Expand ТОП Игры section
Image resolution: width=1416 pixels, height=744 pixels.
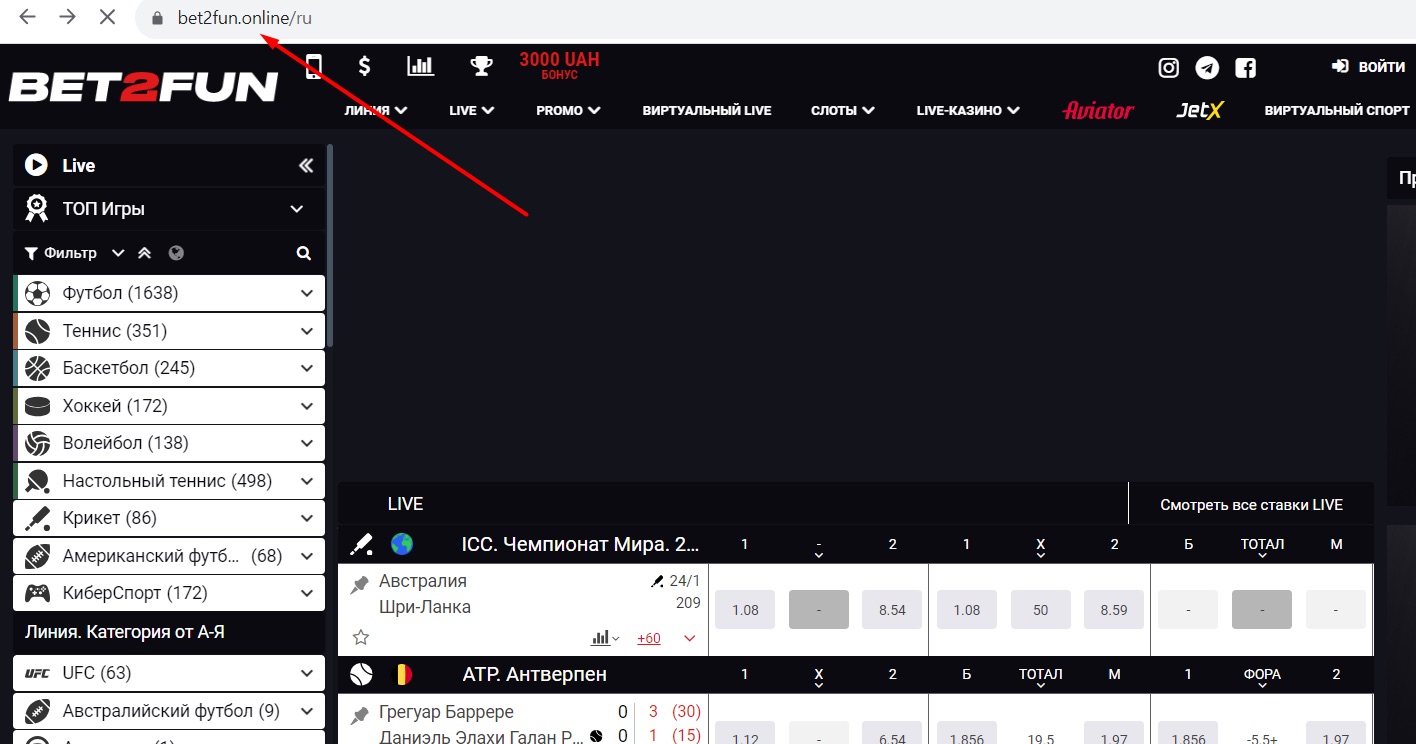coord(169,209)
